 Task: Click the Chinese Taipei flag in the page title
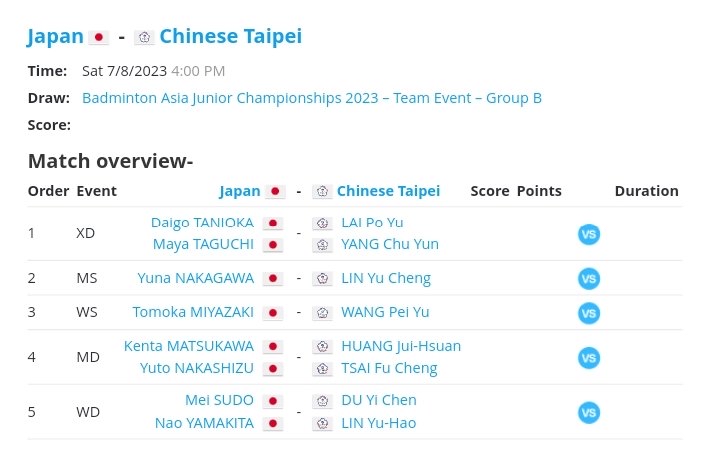(x=144, y=37)
